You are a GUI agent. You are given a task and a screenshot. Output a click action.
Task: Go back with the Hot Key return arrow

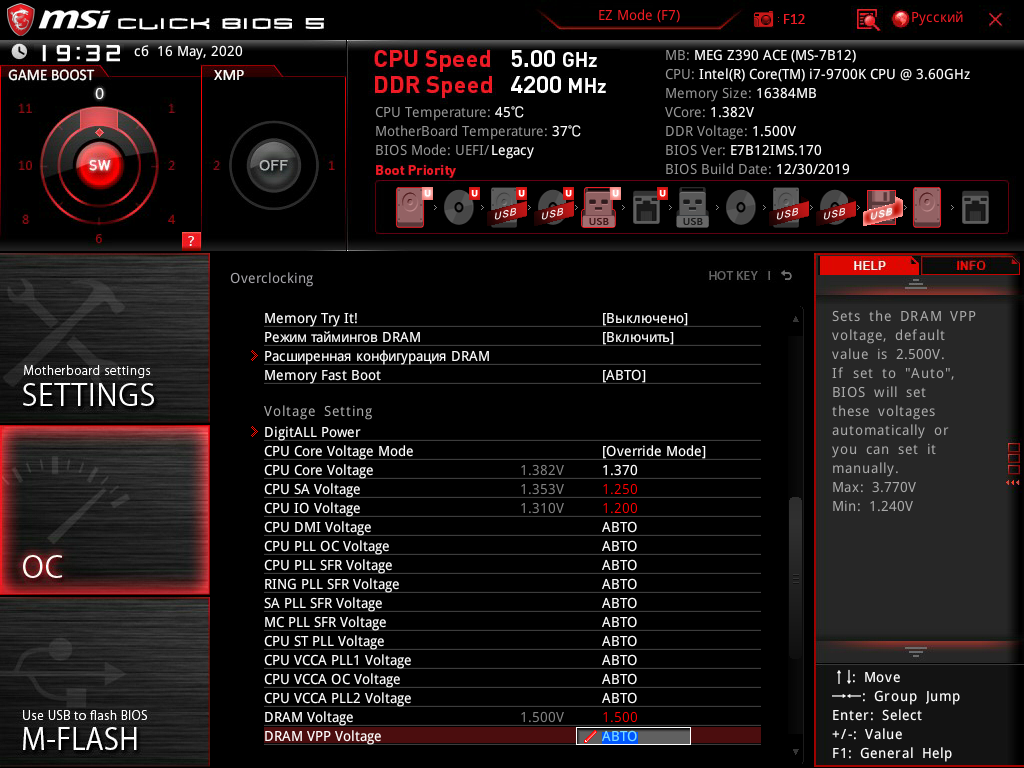coord(787,276)
